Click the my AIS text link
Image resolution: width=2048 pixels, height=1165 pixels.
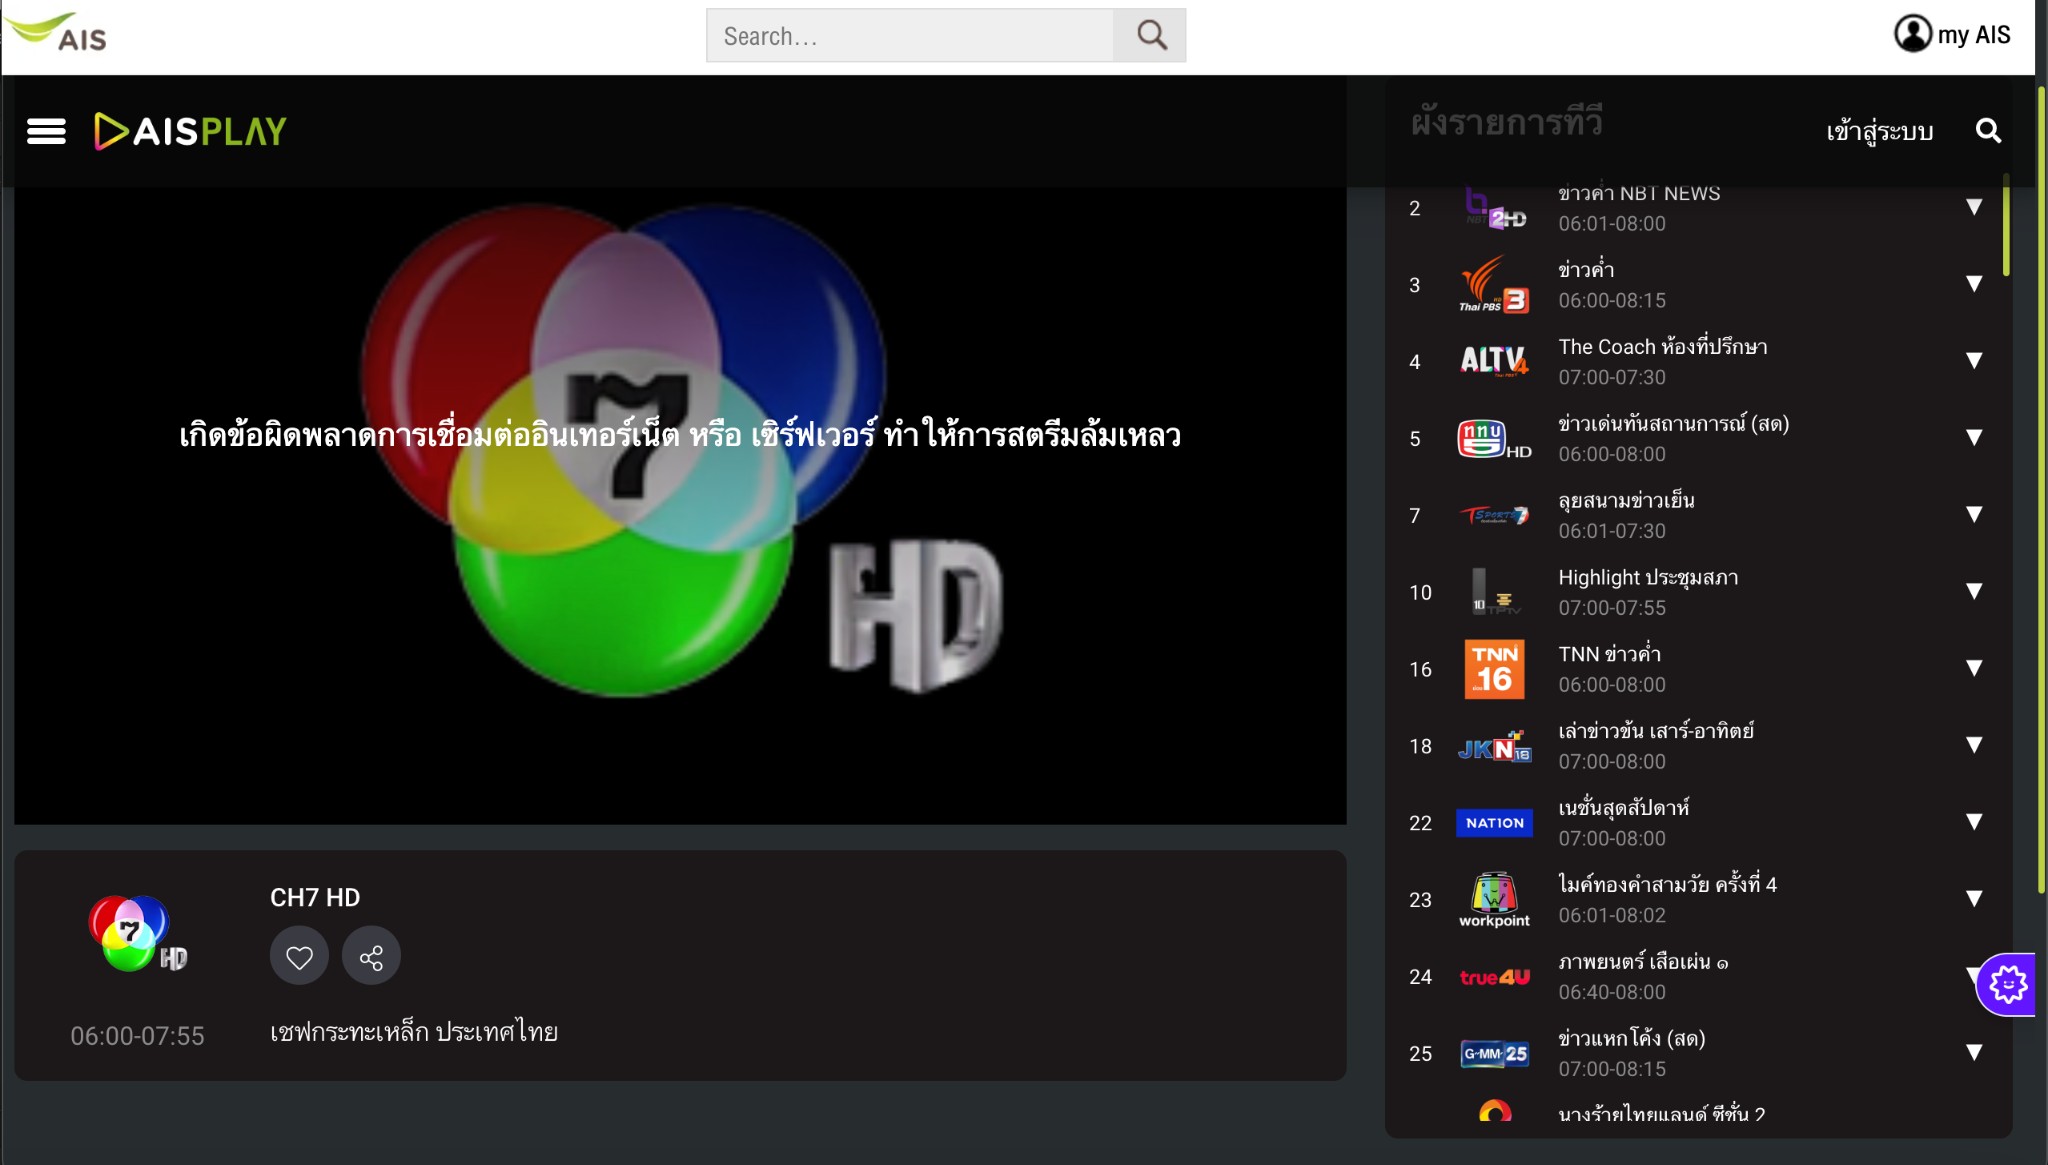click(1973, 35)
